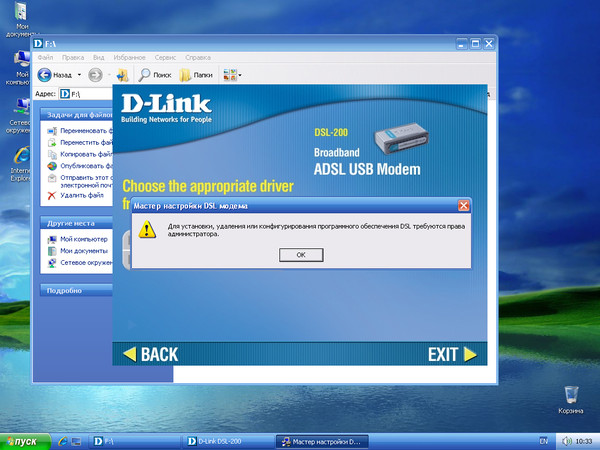Screen dimensions: 600x450
Task: Click the Удалить файл link
Action: [82, 195]
